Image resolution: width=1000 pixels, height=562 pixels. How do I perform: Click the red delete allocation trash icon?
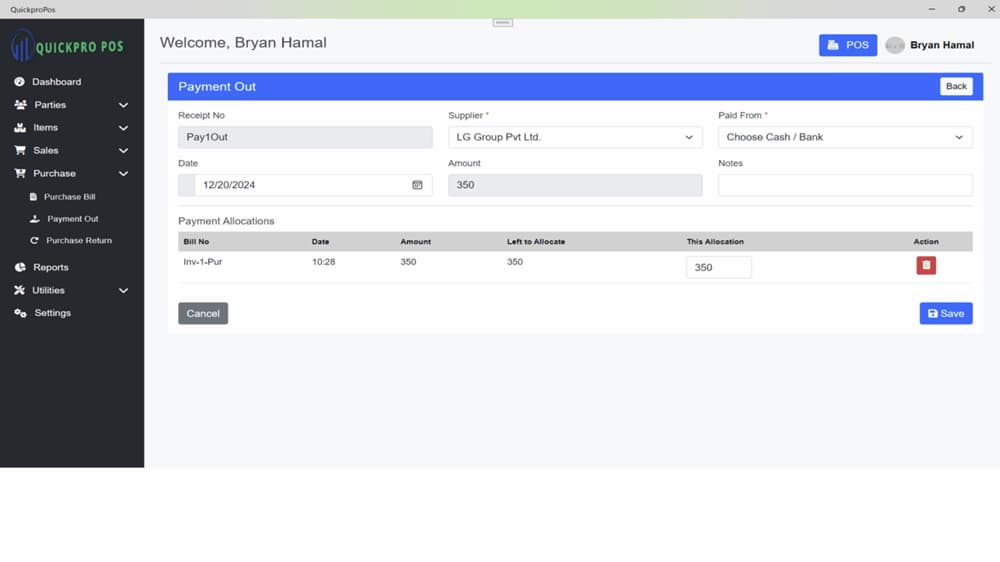click(x=926, y=265)
